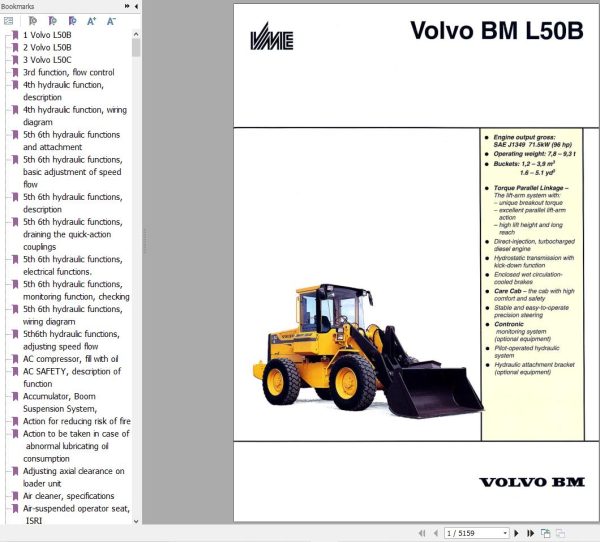Open '5th 6th hydraulic functions, description' bookmark

(x=73, y=203)
